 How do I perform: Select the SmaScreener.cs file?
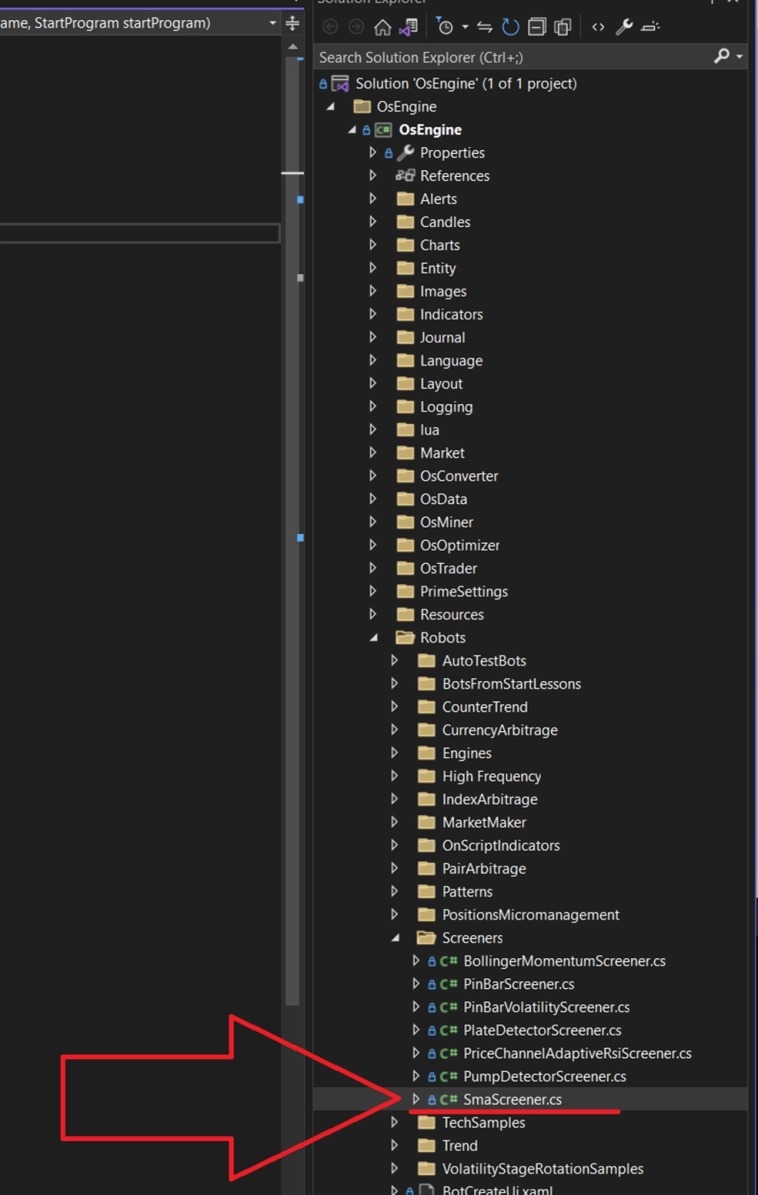[512, 1099]
